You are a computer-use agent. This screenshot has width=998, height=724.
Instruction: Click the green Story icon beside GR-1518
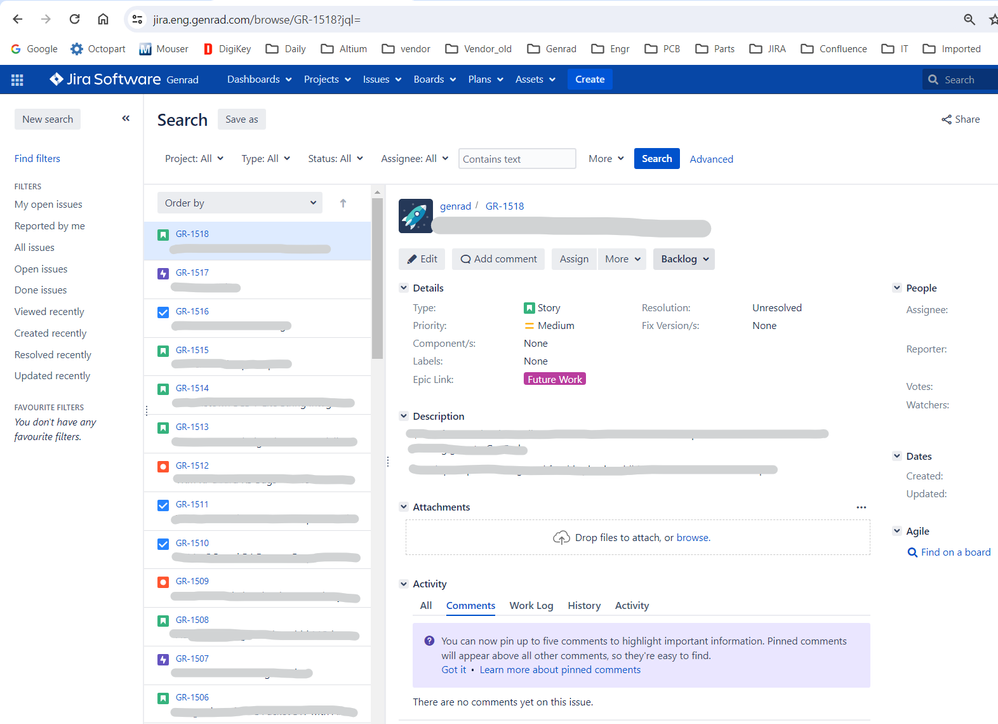click(162, 233)
